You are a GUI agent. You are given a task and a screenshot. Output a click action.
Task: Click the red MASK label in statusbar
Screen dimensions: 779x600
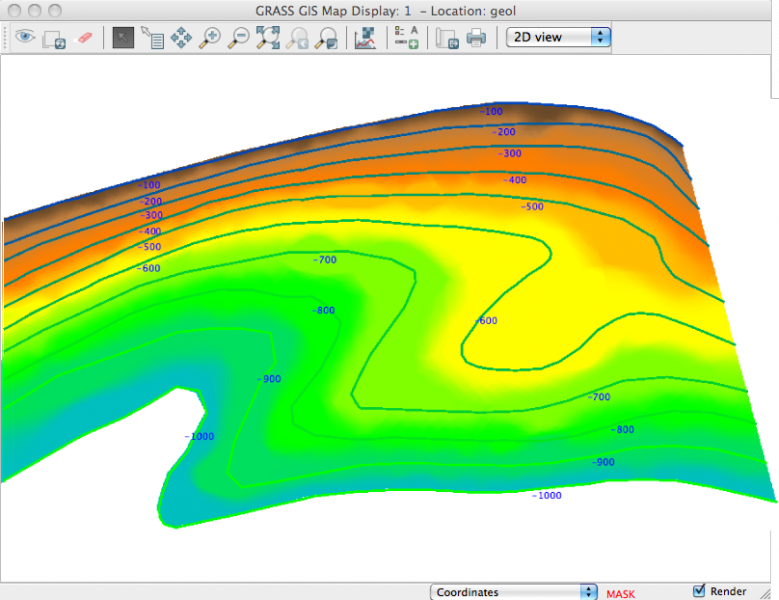click(x=620, y=594)
